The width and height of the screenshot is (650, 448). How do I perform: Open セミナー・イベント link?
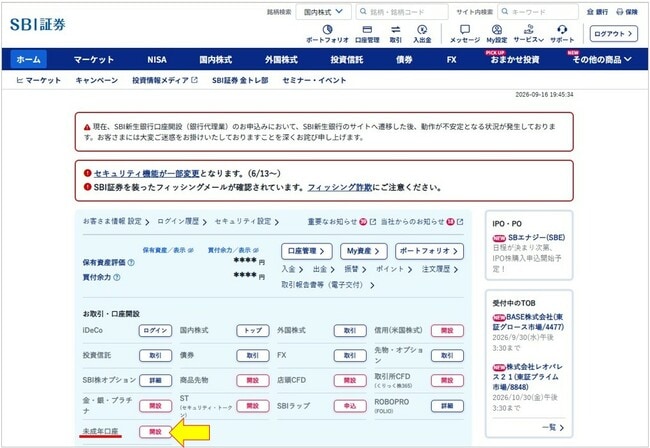pos(314,80)
